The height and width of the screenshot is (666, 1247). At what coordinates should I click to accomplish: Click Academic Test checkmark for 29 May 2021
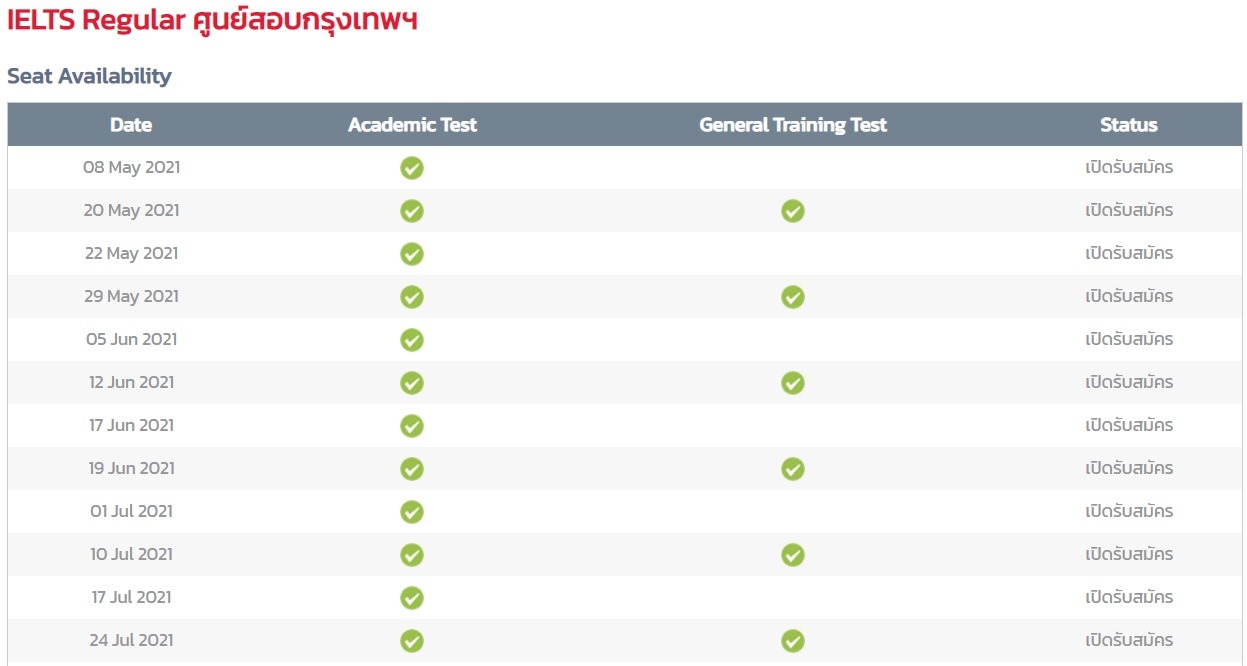click(412, 297)
